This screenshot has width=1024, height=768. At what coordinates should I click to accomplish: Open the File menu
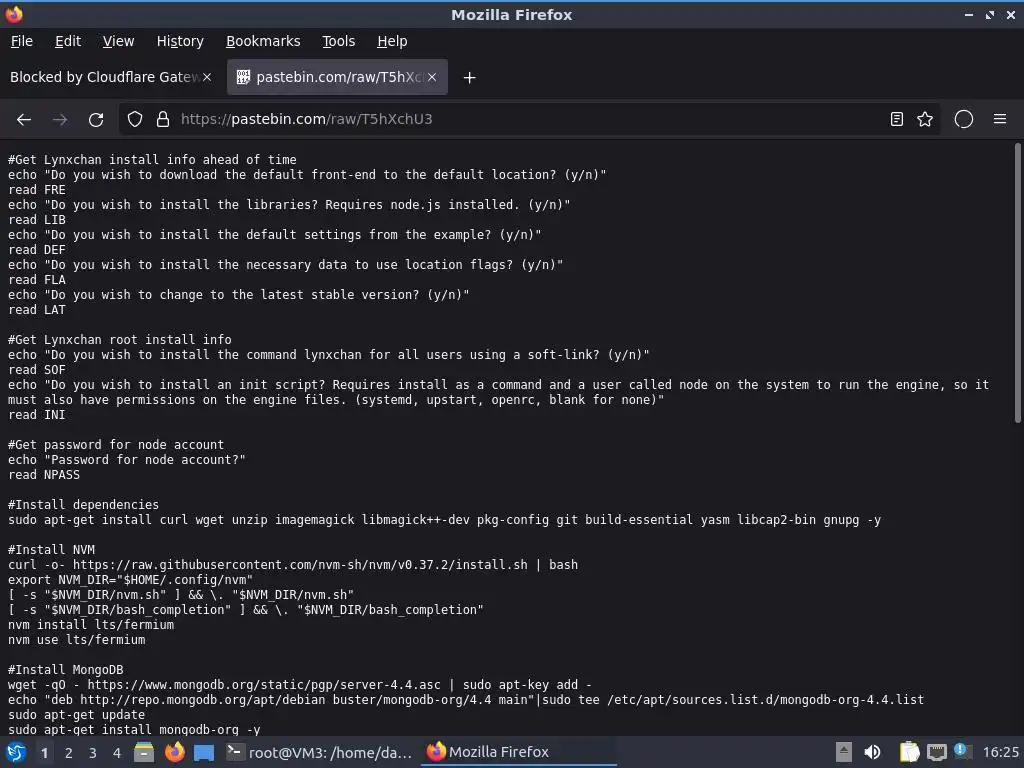click(x=22, y=41)
